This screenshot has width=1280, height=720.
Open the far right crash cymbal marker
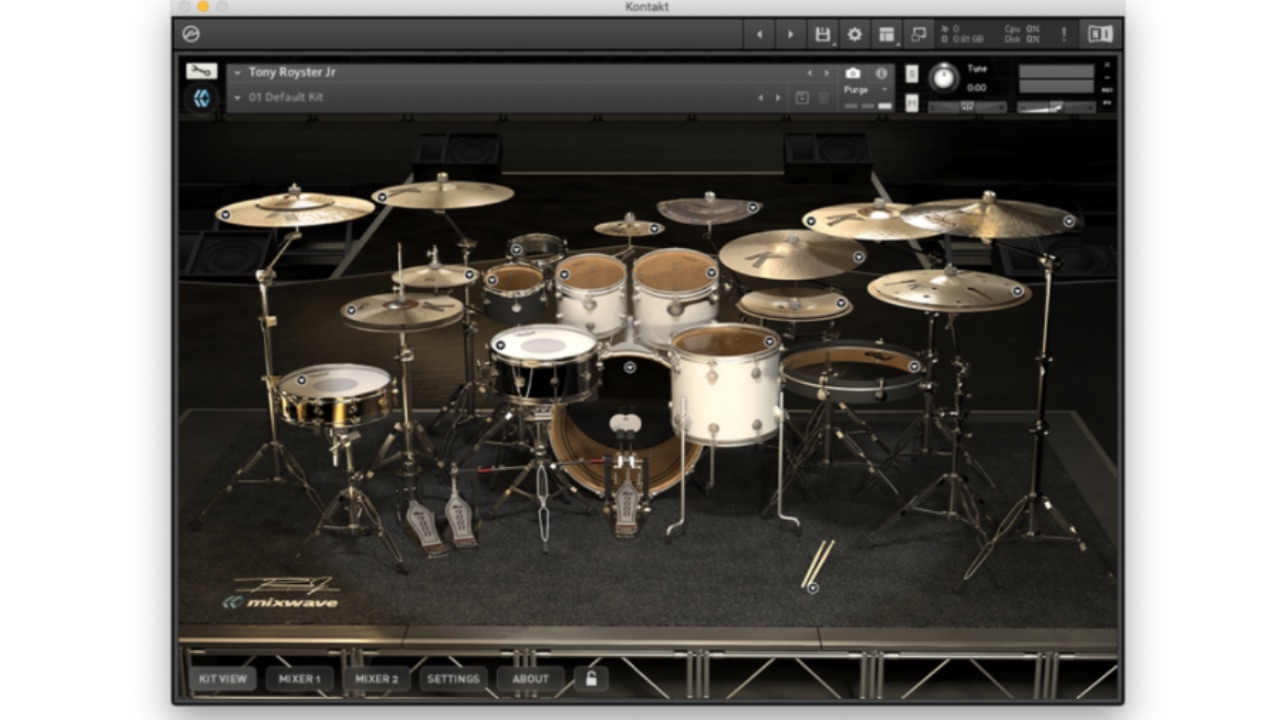(1068, 221)
